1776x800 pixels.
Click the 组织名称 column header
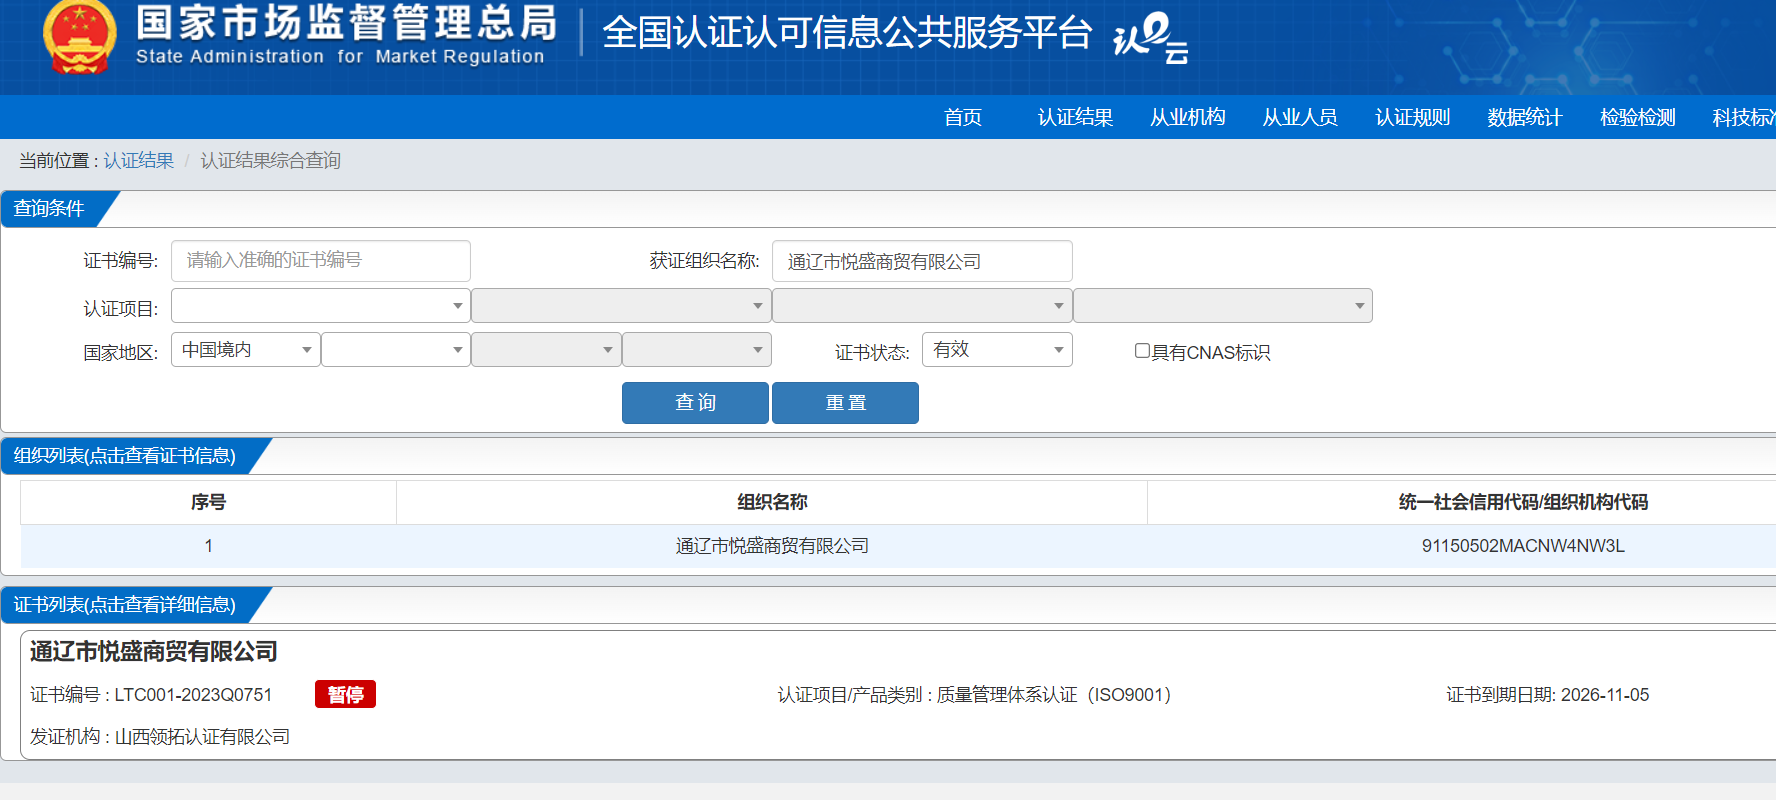(x=772, y=502)
